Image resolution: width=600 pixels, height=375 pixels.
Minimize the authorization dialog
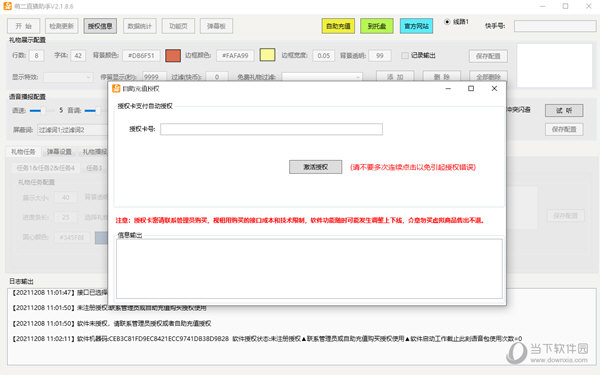(x=448, y=88)
